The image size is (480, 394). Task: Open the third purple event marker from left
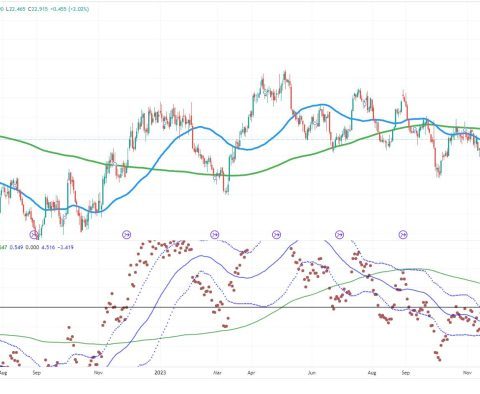(x=215, y=235)
